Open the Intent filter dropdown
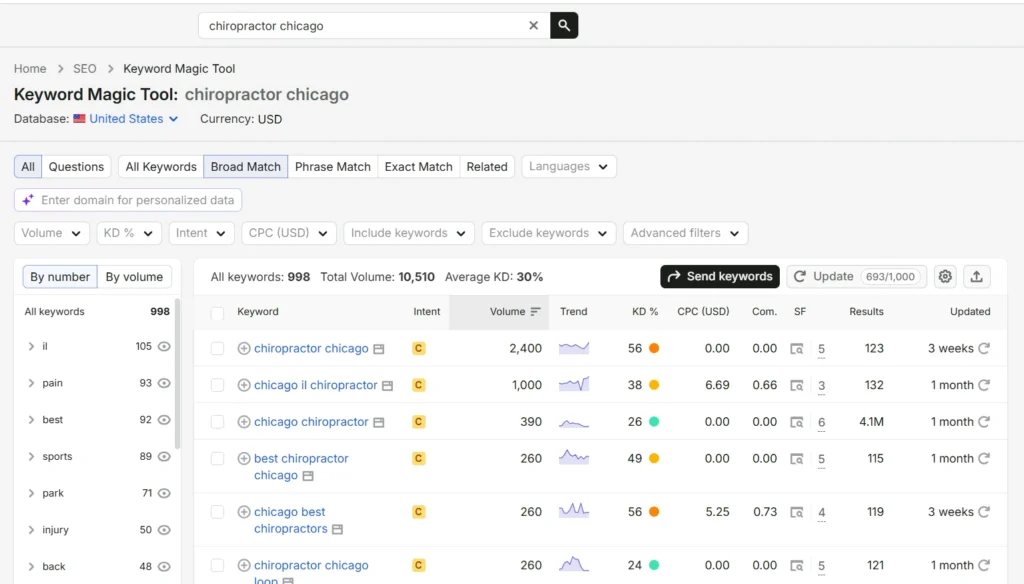This screenshot has width=1024, height=584. click(201, 233)
